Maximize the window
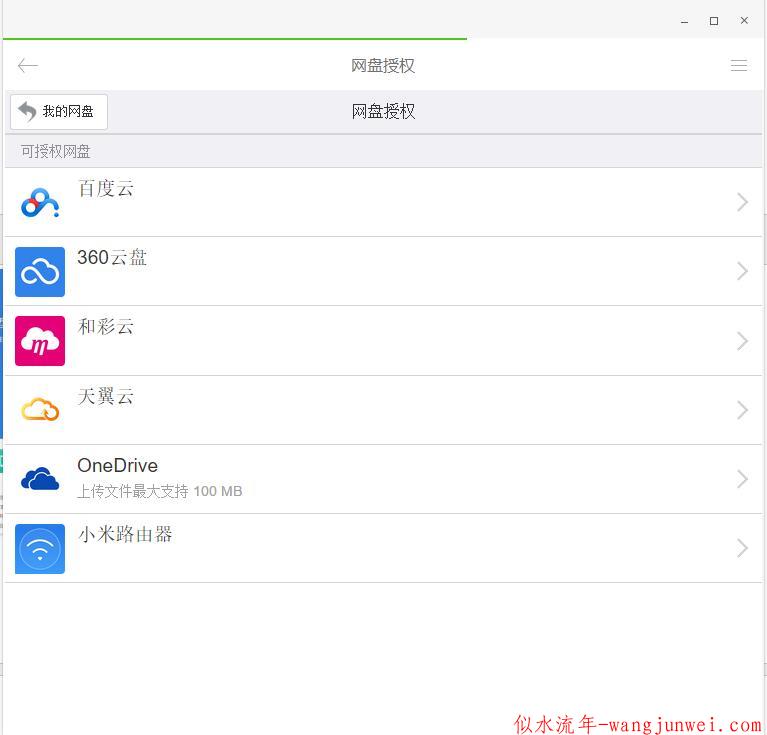The height and width of the screenshot is (735, 767). click(714, 21)
